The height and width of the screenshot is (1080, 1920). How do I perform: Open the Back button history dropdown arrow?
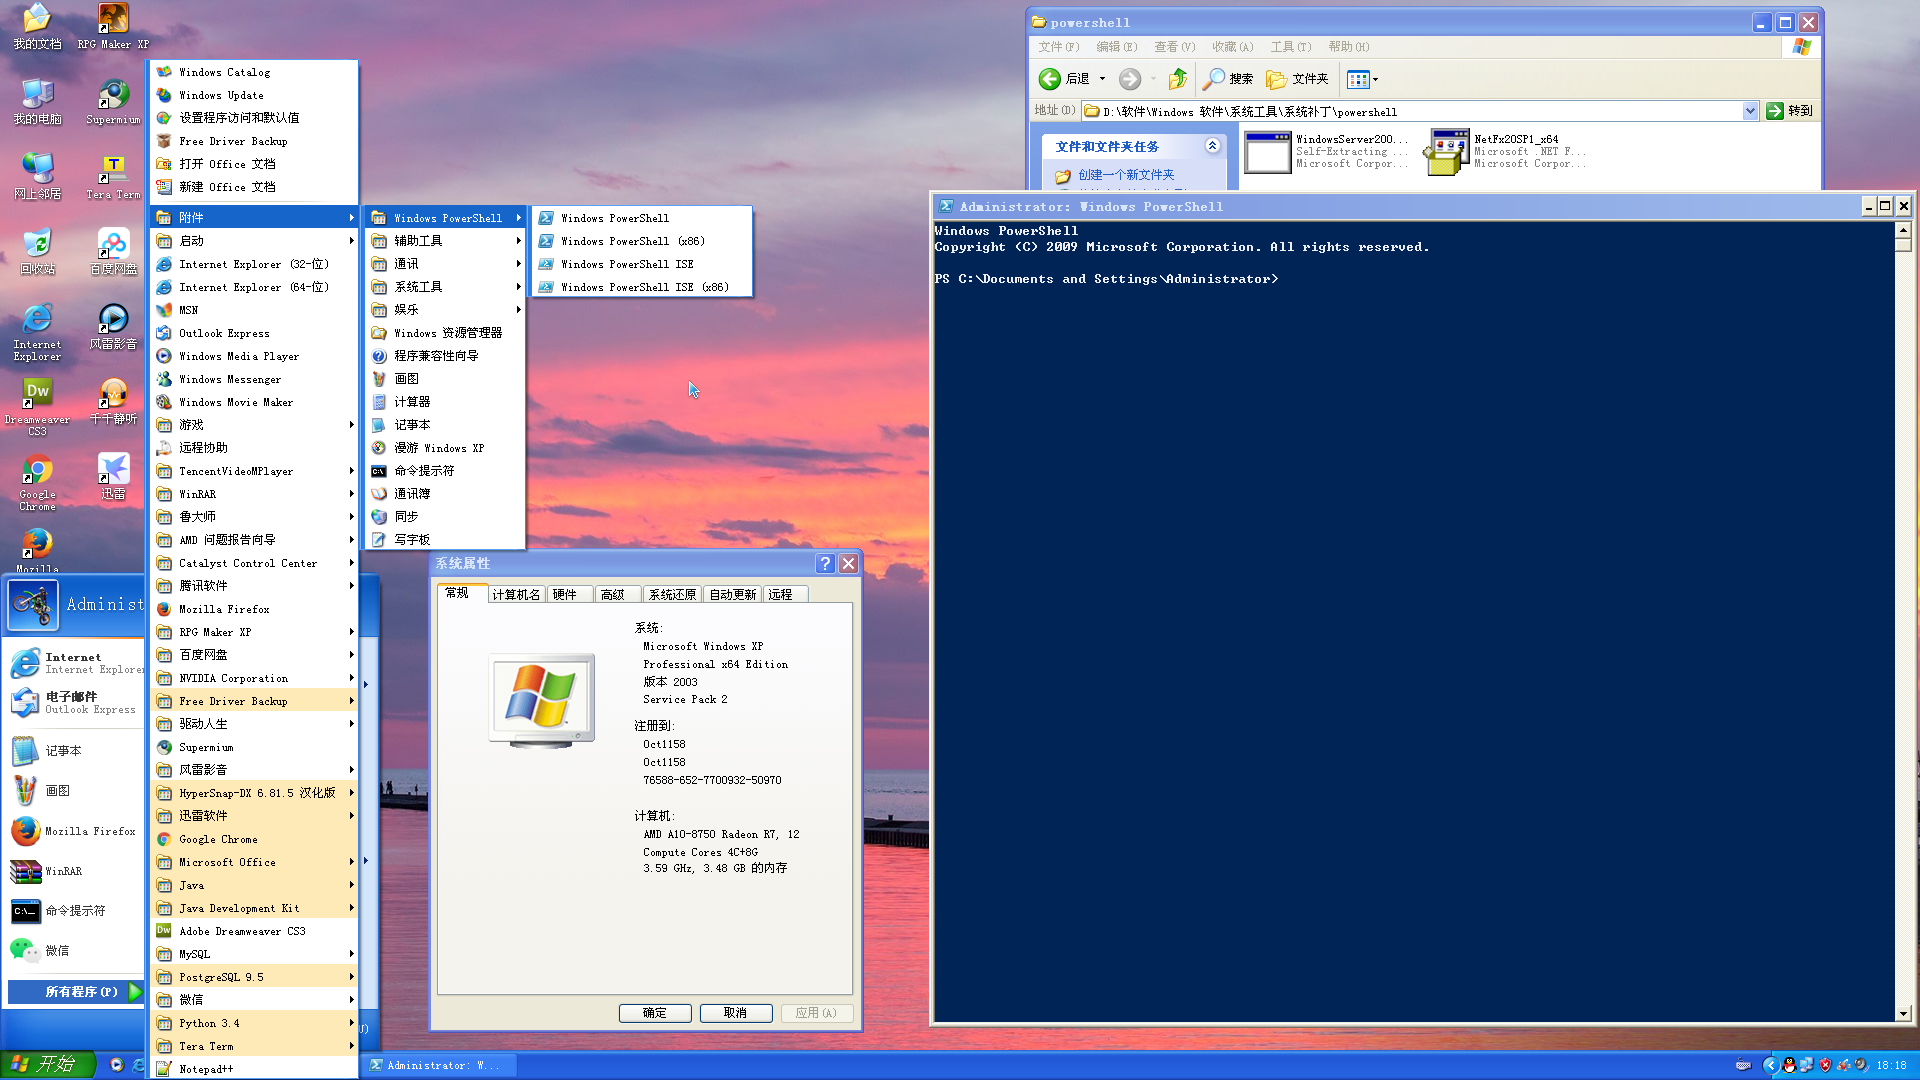pyautogui.click(x=1102, y=79)
